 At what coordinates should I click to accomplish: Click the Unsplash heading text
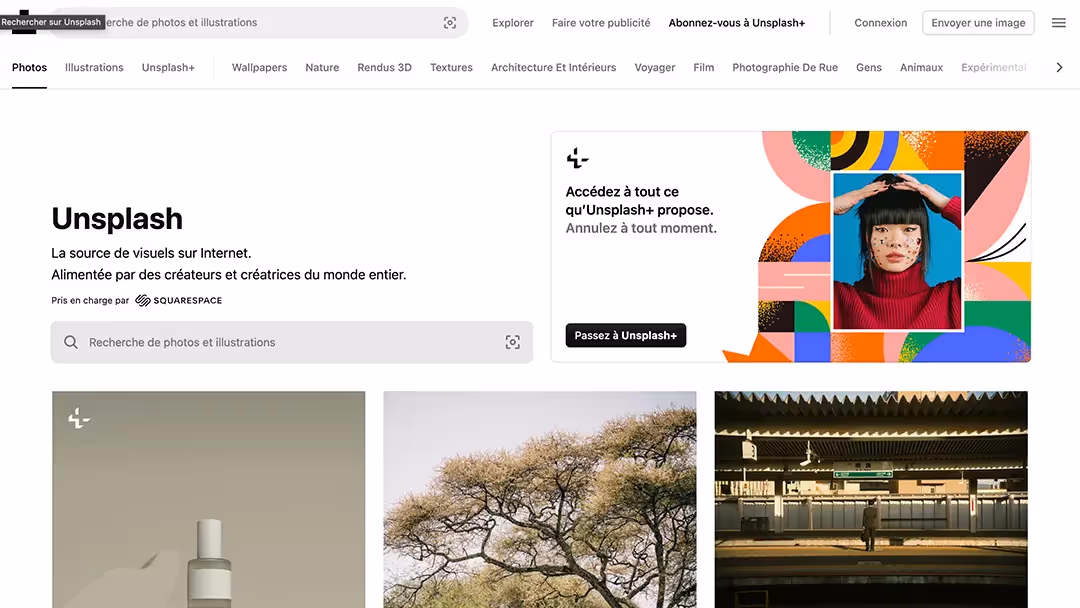(117, 219)
